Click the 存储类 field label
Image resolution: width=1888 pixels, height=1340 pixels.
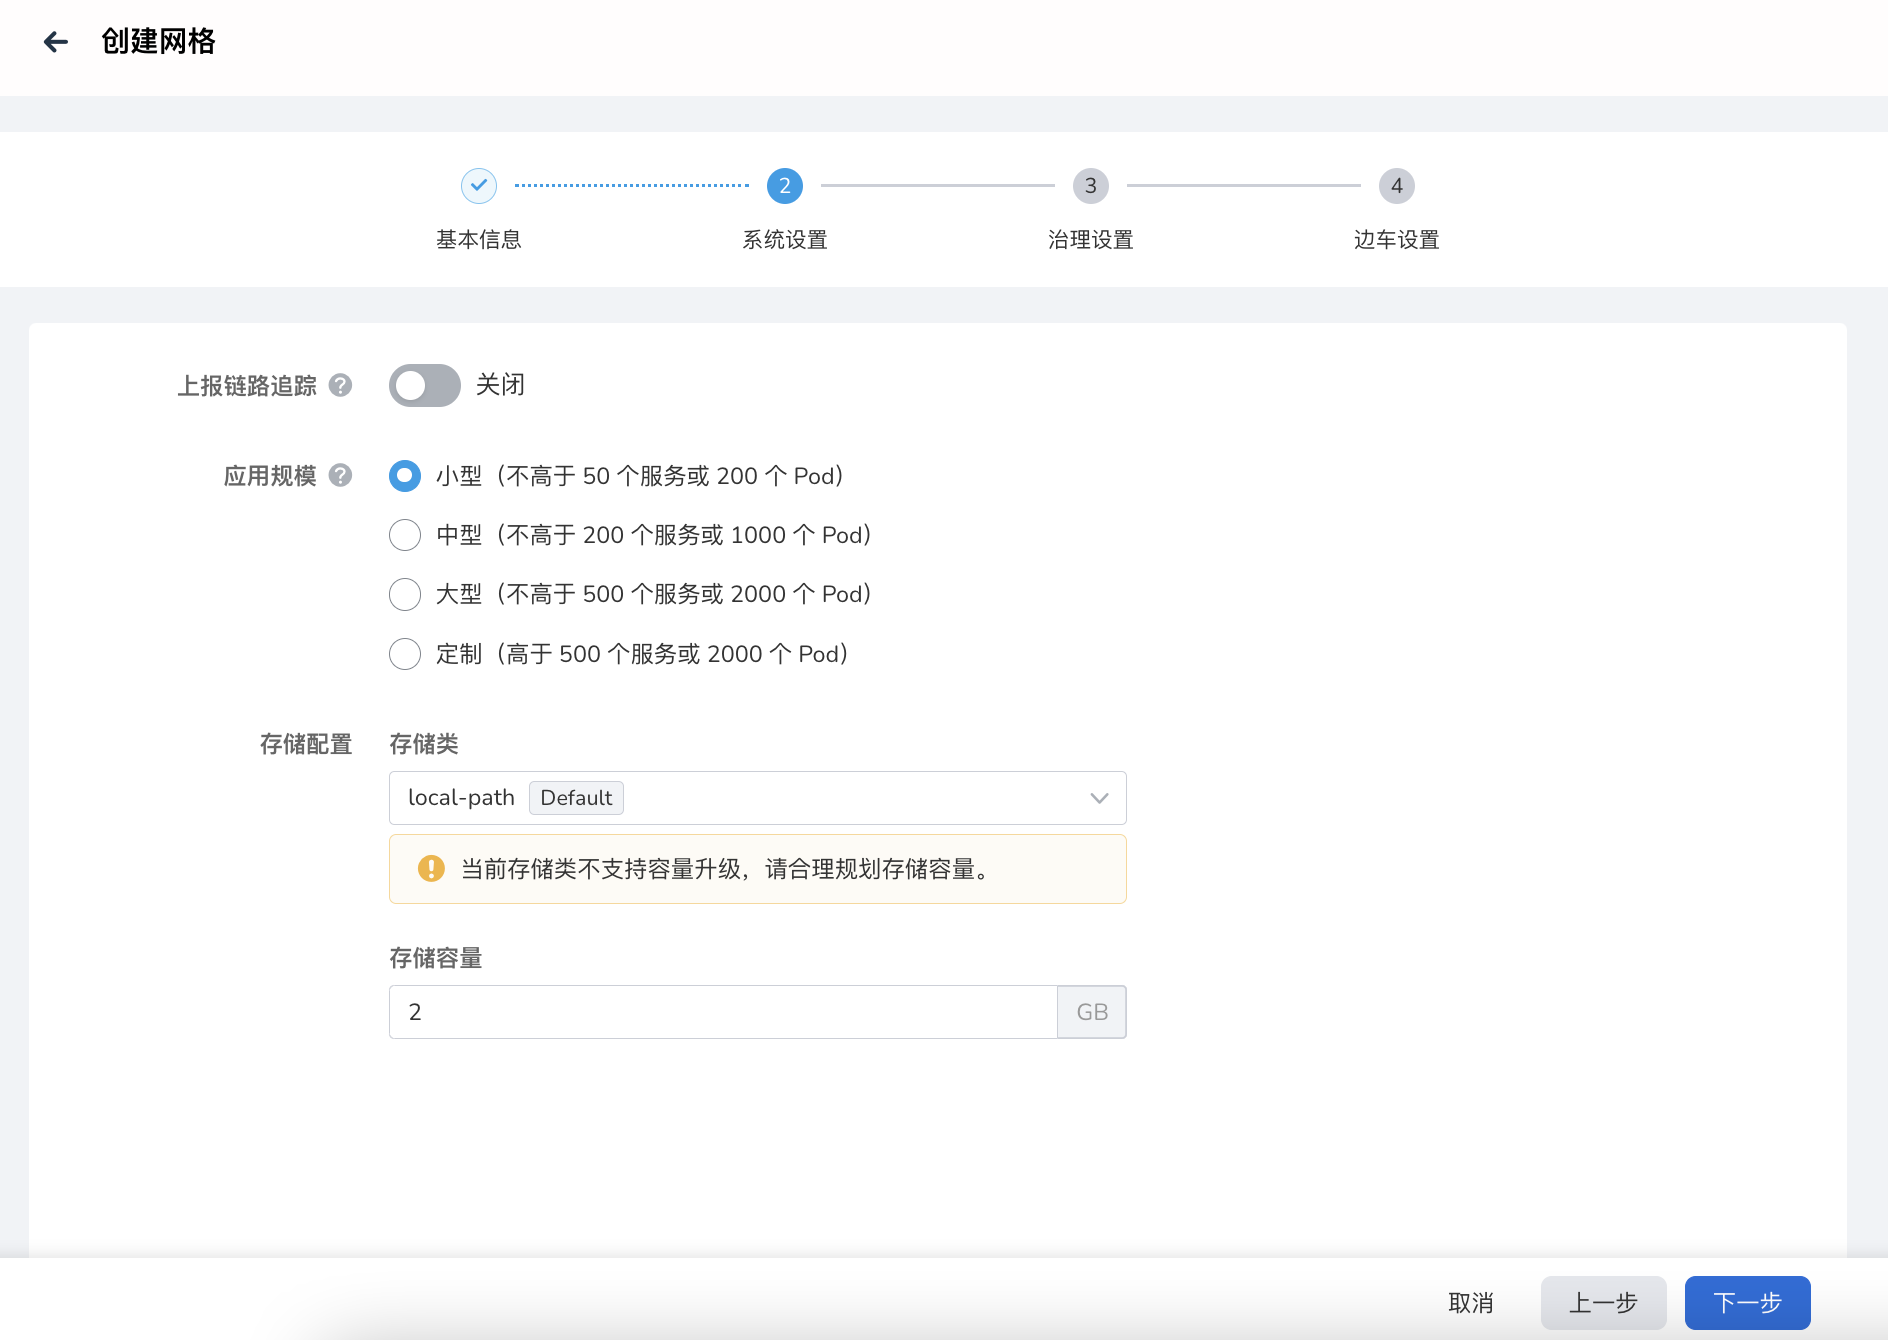424,744
